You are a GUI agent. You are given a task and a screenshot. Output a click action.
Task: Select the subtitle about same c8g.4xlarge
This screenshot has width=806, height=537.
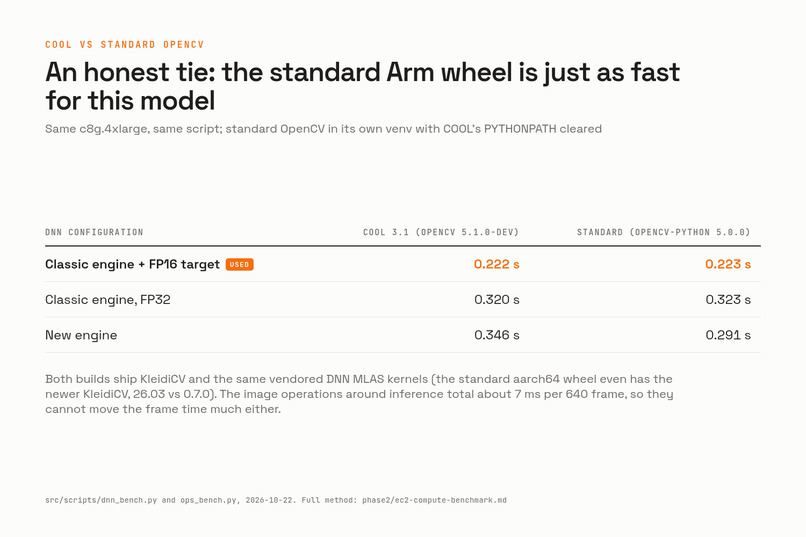323,128
